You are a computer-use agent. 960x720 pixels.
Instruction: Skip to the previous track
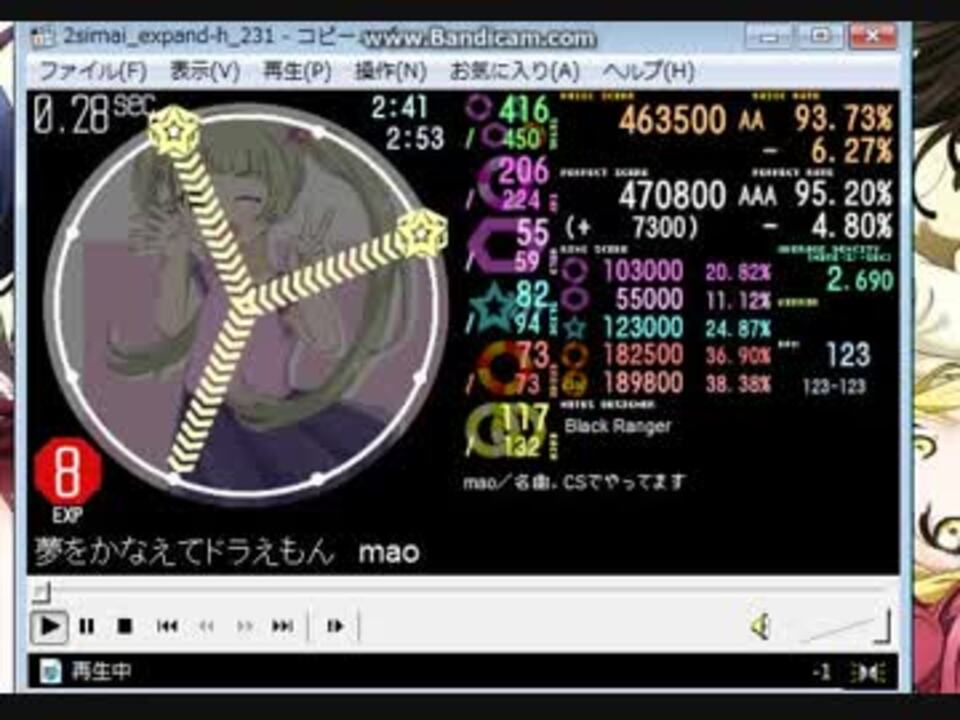click(x=167, y=626)
